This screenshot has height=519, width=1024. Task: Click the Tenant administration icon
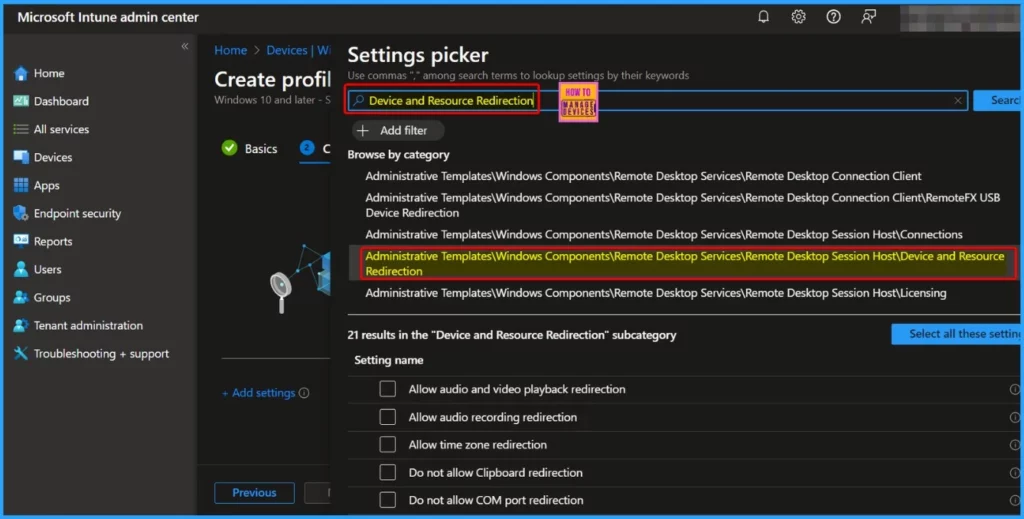point(21,325)
